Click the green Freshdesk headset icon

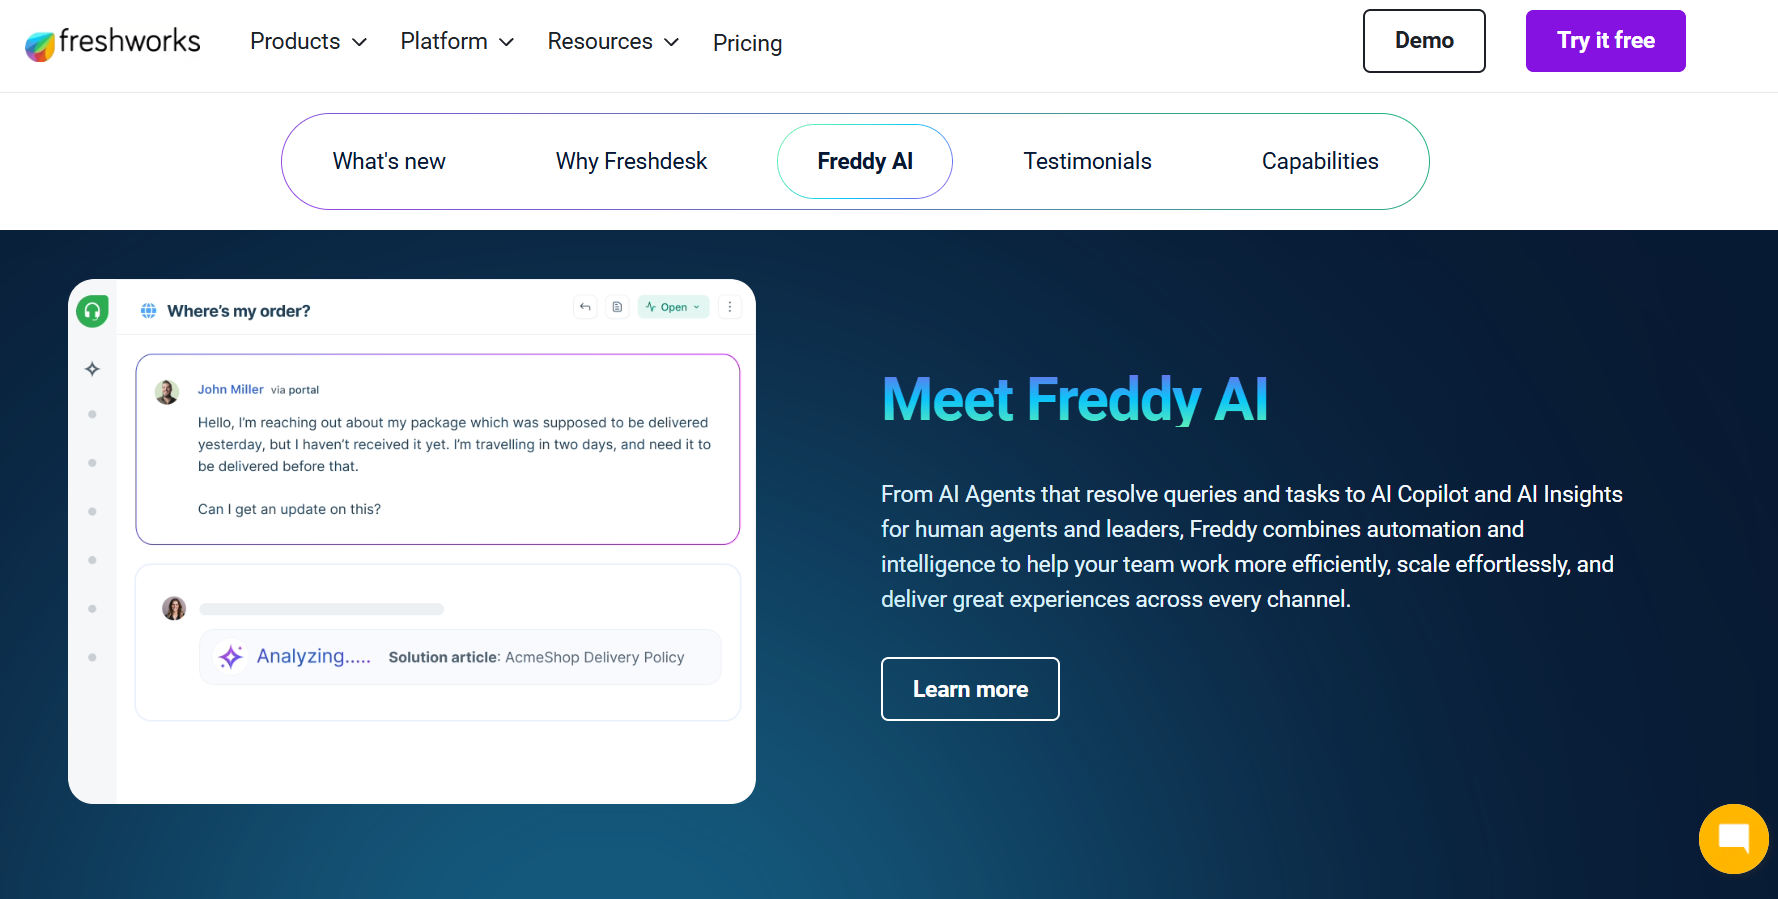(x=92, y=311)
